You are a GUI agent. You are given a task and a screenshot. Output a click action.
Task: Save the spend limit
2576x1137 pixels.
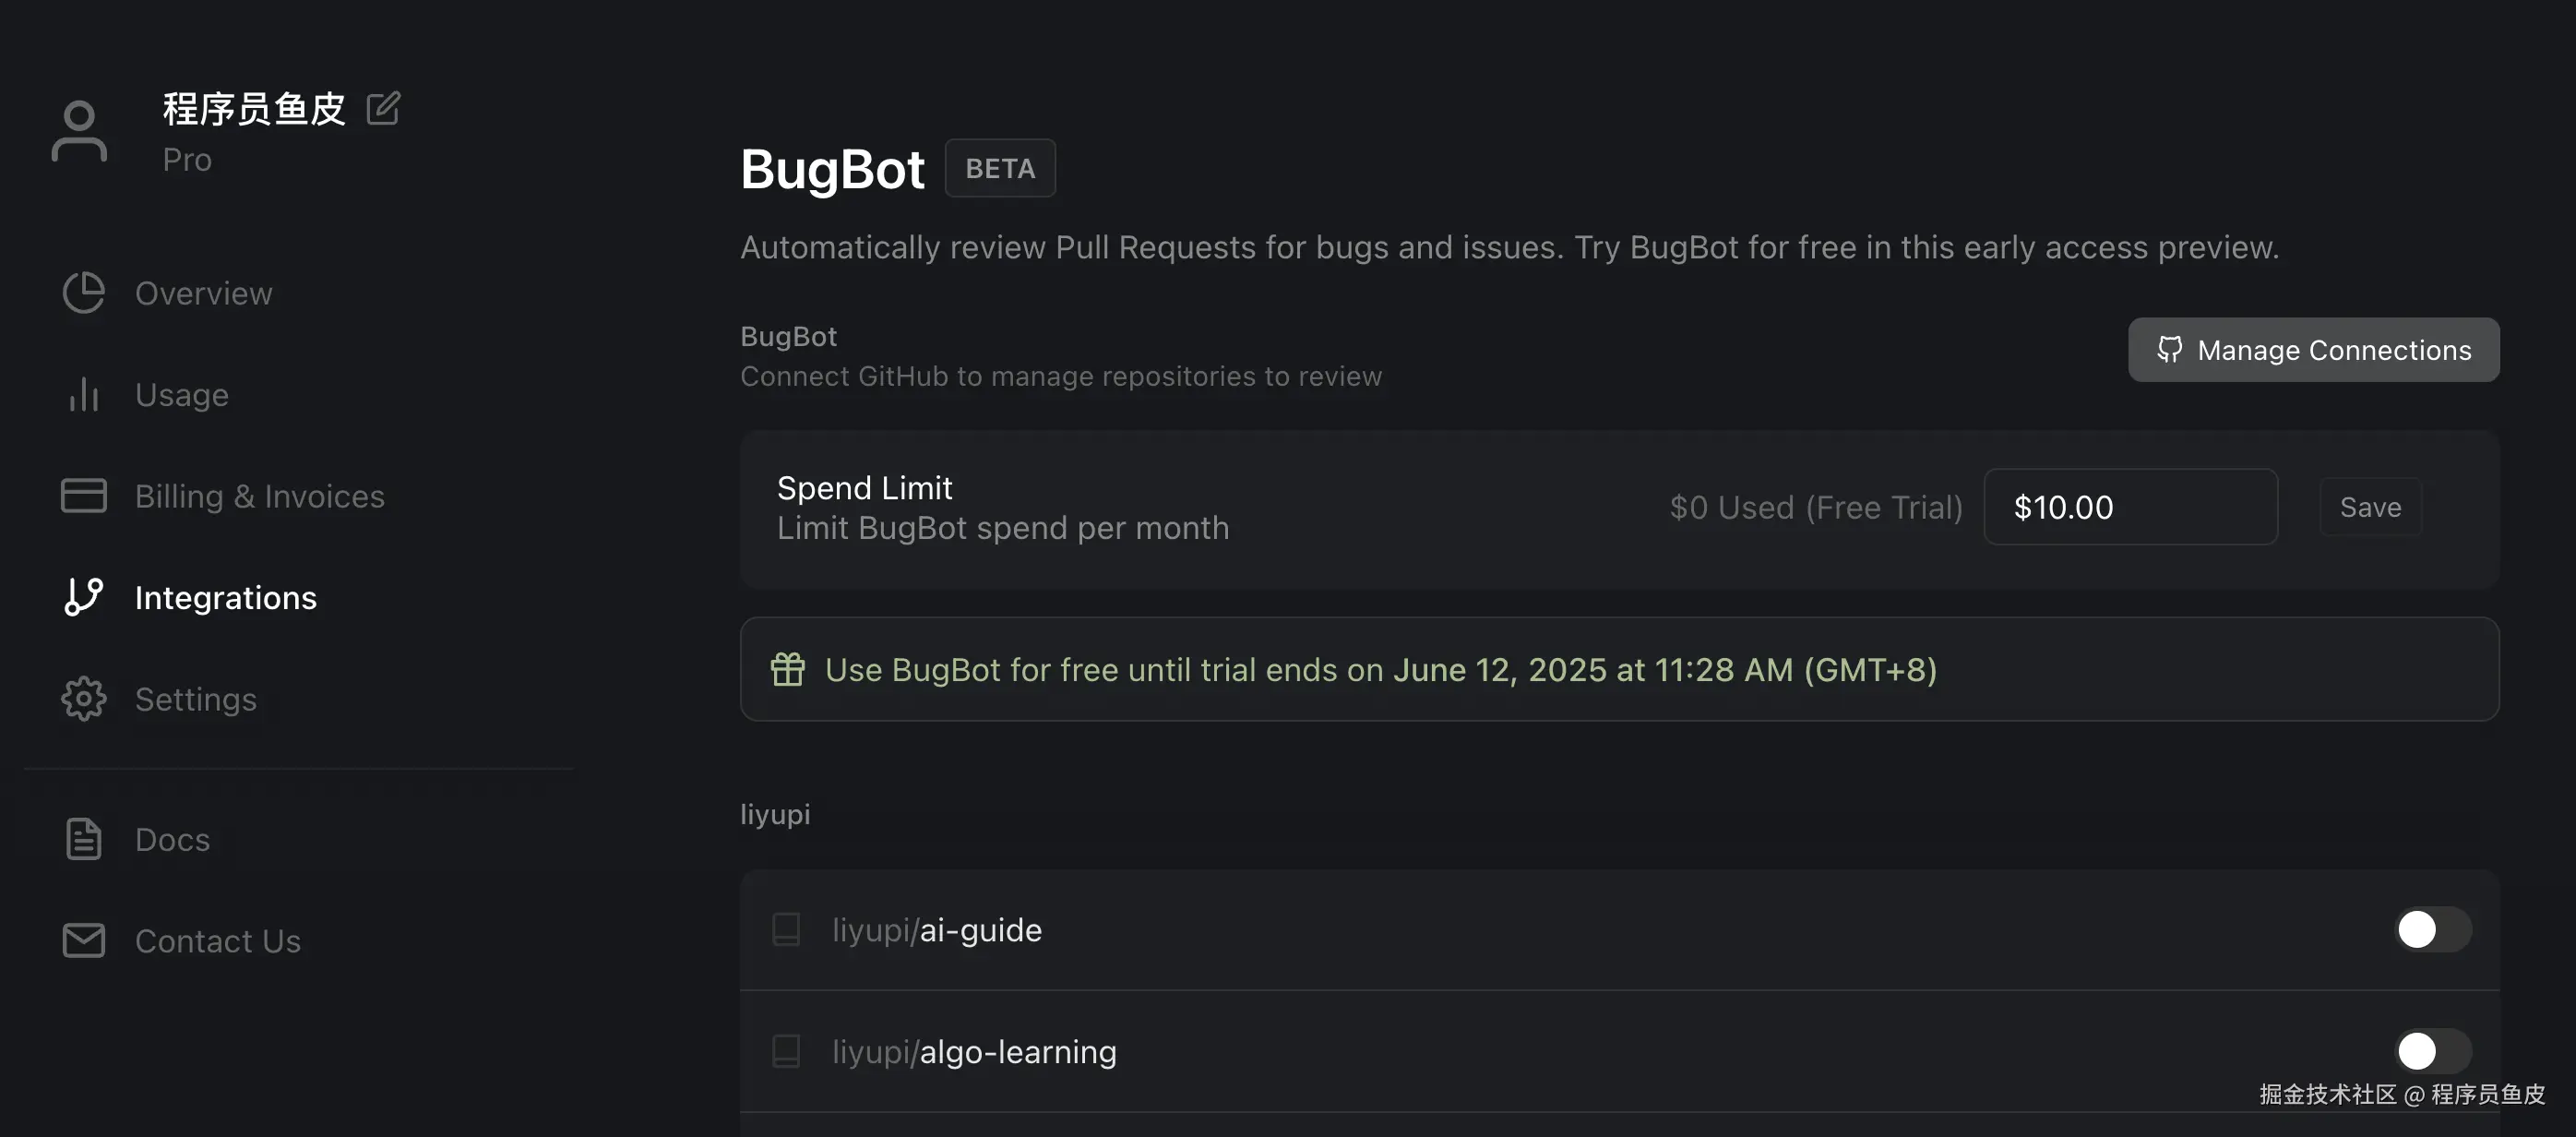(2370, 507)
